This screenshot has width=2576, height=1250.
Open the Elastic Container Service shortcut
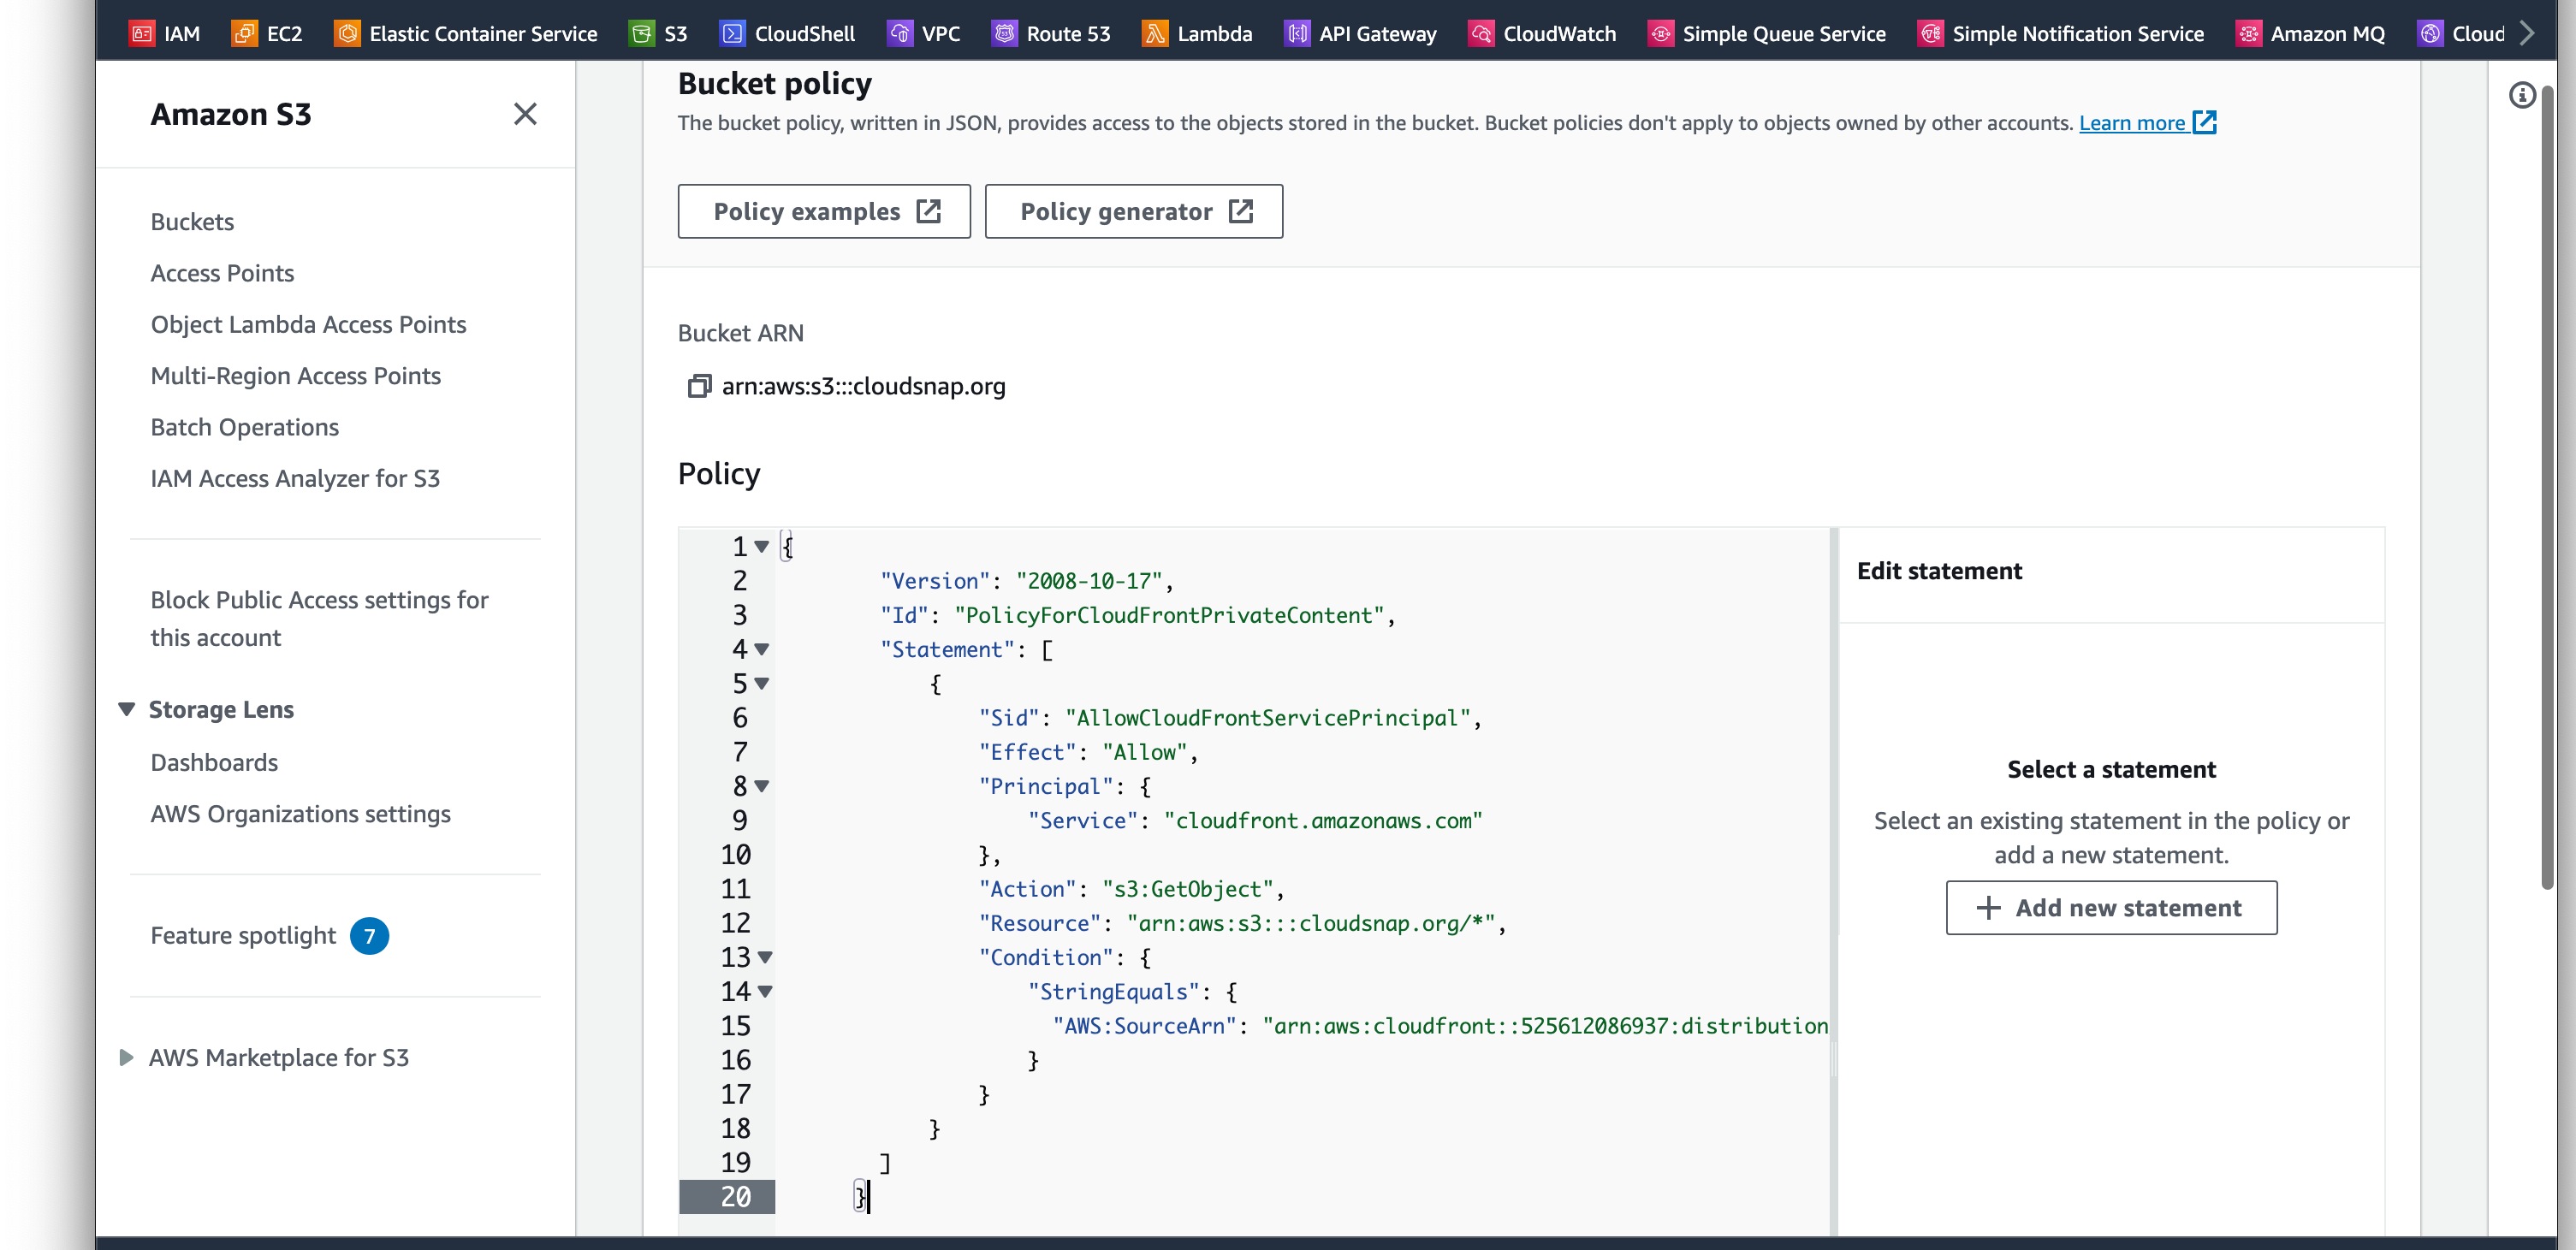[x=466, y=34]
